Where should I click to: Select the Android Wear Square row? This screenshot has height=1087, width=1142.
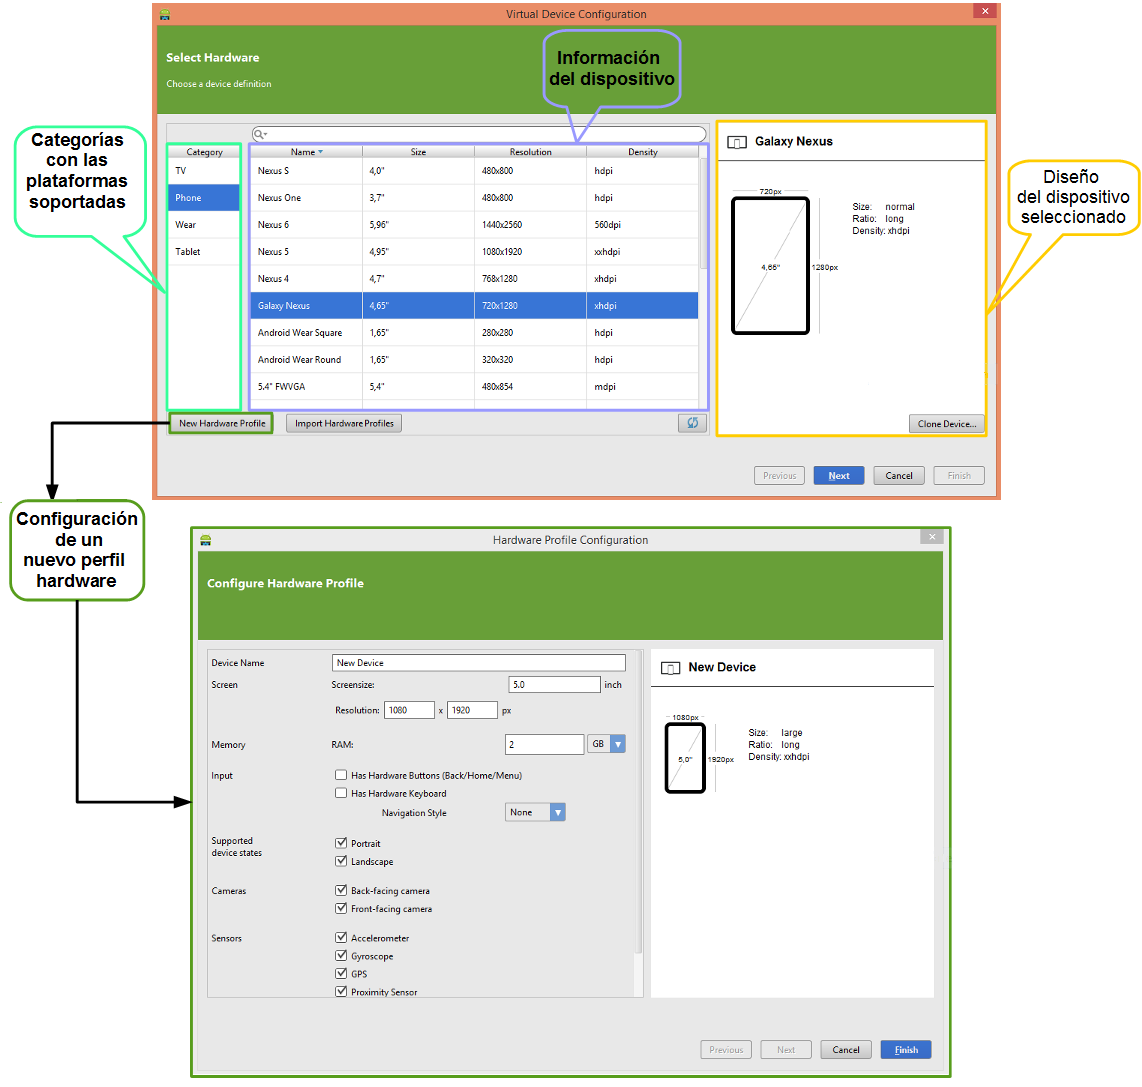[474, 332]
